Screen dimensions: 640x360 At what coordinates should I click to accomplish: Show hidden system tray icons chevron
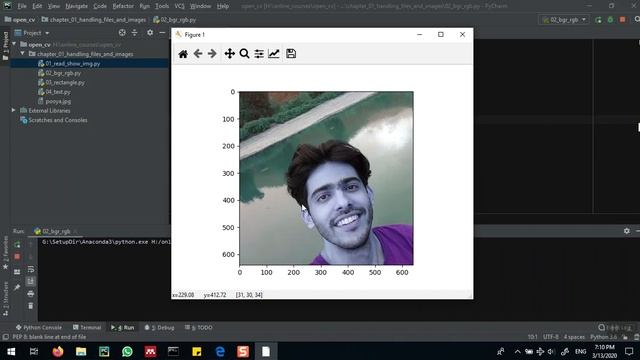[518, 351]
